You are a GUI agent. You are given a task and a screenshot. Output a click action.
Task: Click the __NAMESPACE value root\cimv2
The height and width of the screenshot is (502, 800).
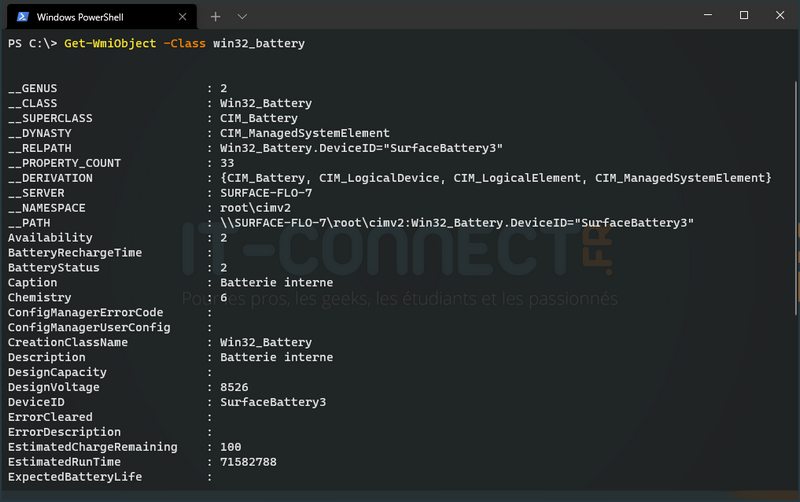[255, 208]
